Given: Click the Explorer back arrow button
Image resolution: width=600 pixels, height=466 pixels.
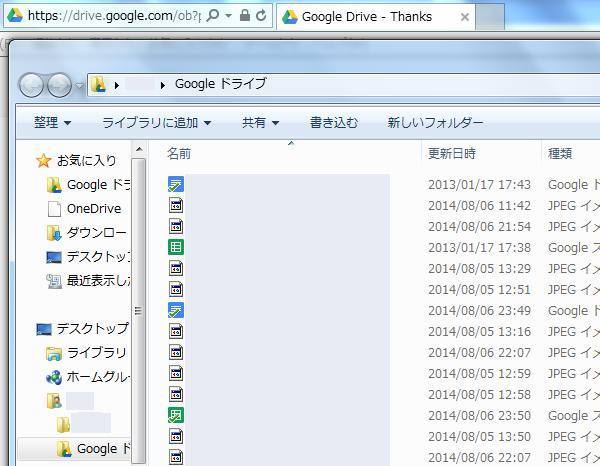Looking at the screenshot, I should 32,85.
